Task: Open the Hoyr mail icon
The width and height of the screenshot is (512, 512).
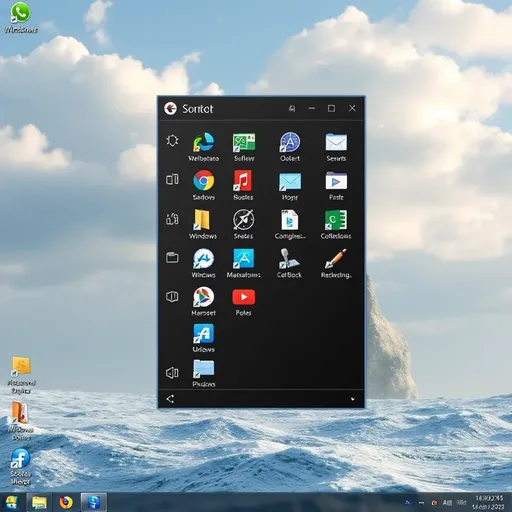Action: coord(290,181)
